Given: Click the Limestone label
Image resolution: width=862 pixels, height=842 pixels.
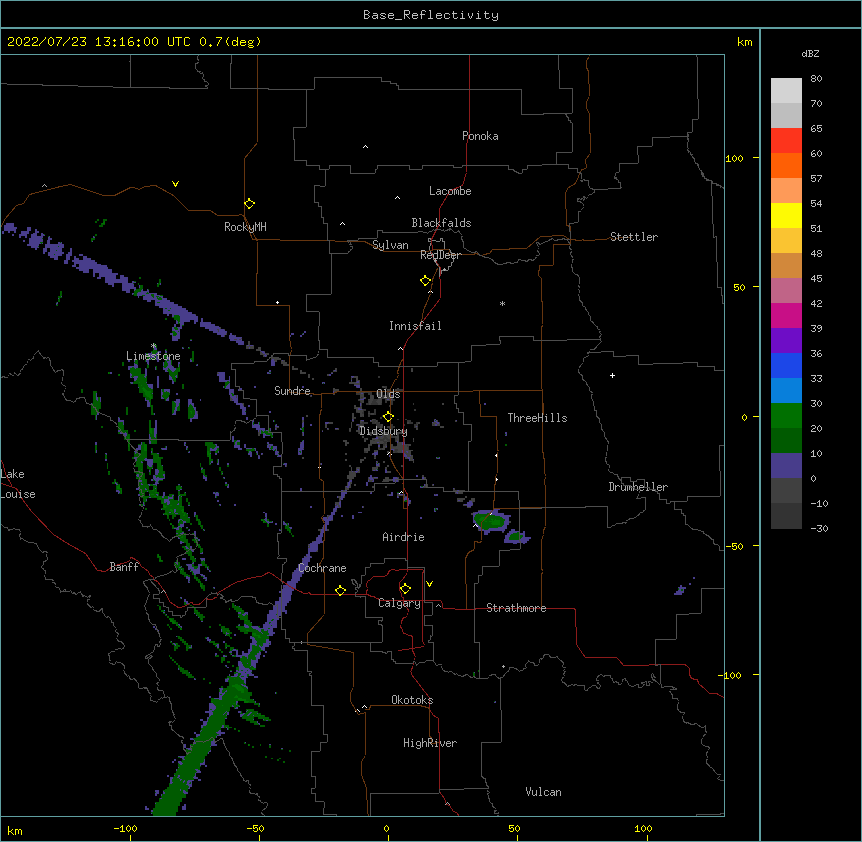Looking at the screenshot, I should coord(153,356).
